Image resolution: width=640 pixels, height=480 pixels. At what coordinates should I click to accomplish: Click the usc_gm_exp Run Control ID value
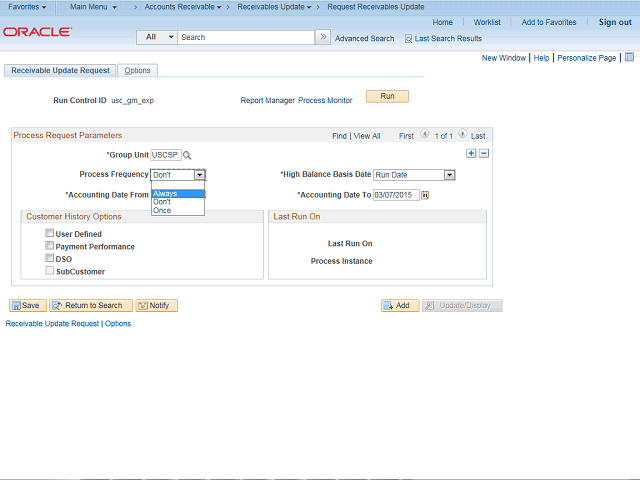[x=132, y=100]
